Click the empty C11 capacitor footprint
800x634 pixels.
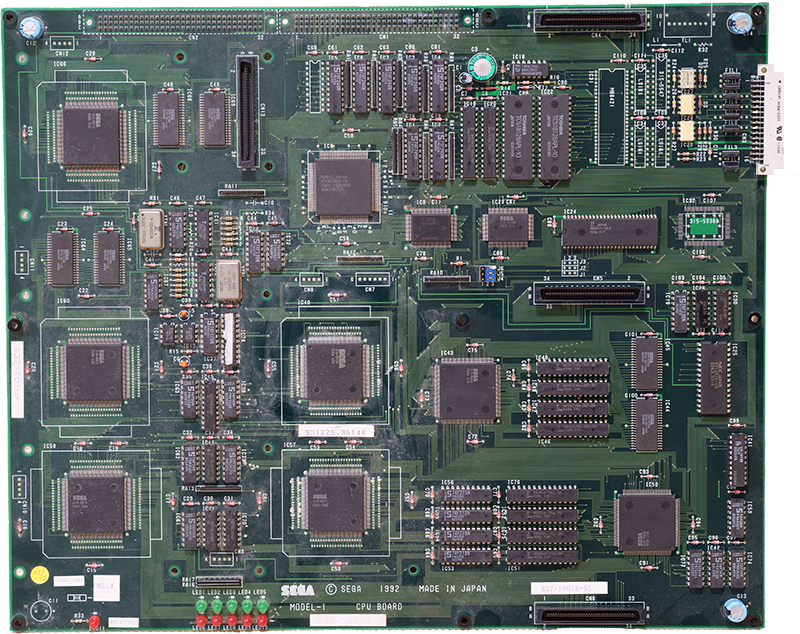point(41,611)
